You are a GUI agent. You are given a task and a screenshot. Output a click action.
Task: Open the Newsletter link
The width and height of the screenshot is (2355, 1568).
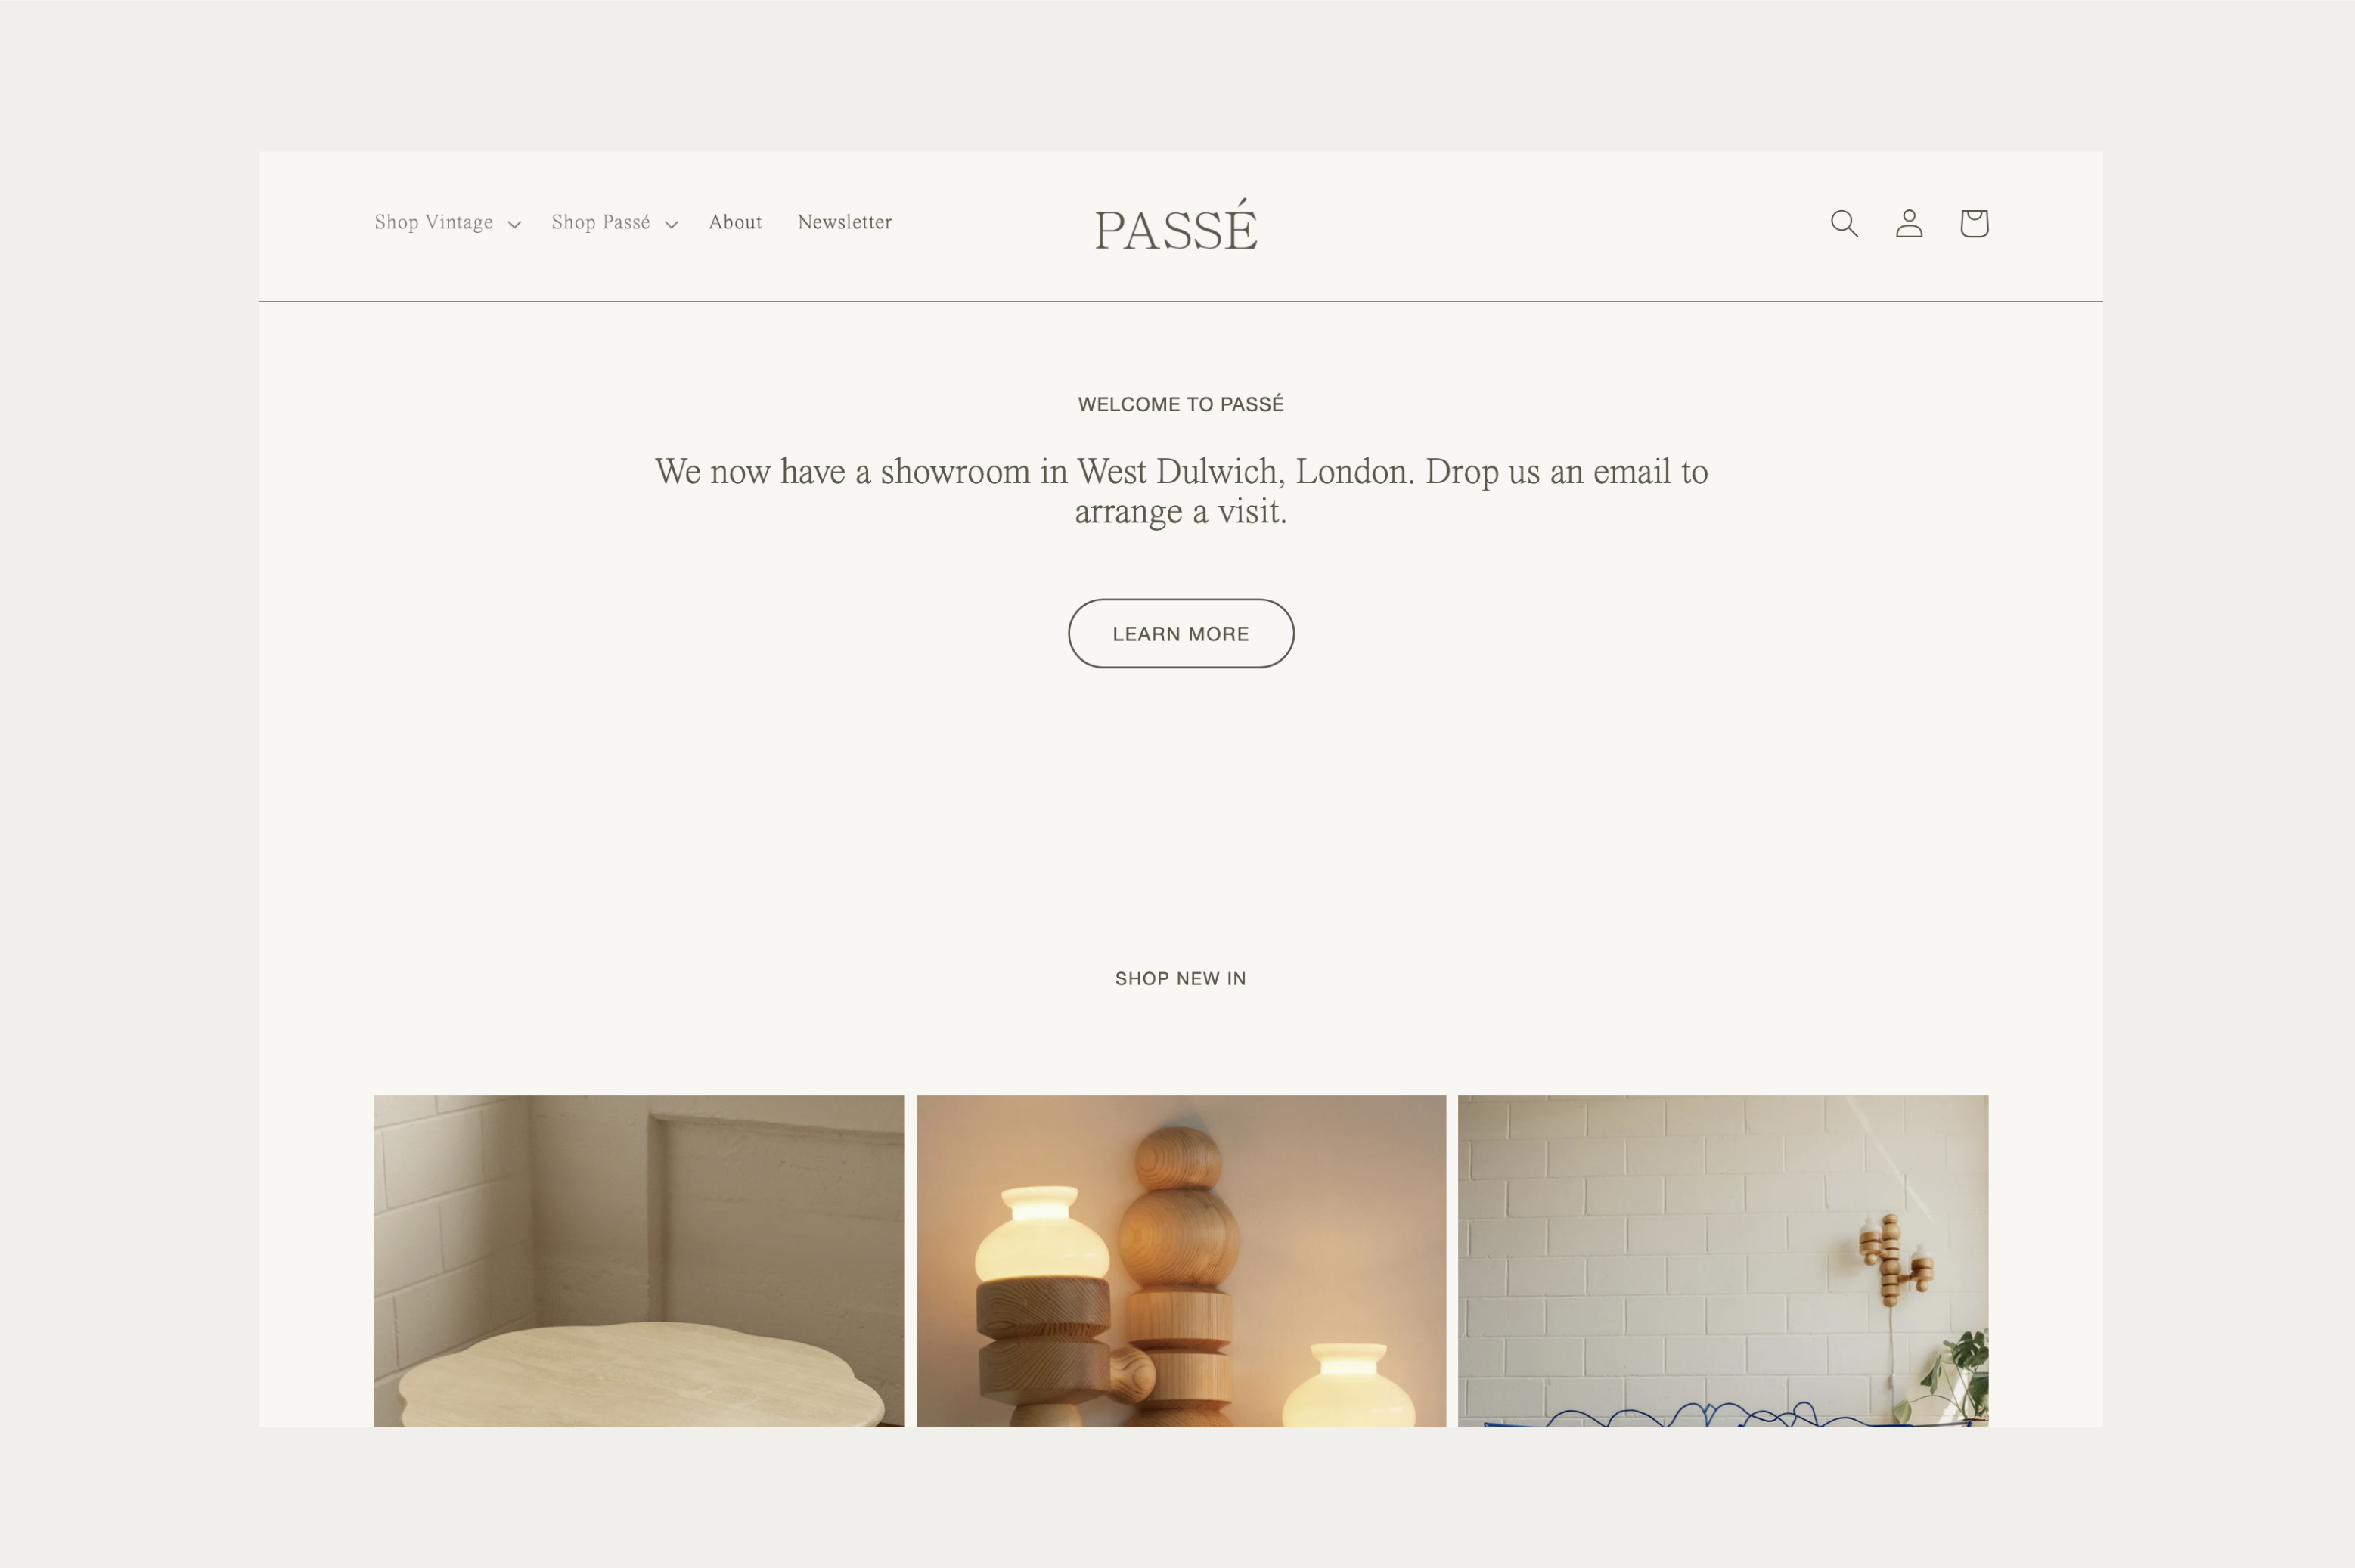[x=844, y=222]
